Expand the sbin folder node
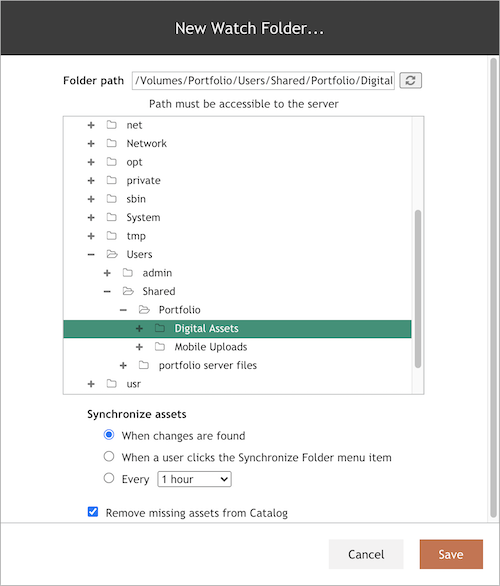Viewport: 500px width, 586px height. [x=91, y=199]
